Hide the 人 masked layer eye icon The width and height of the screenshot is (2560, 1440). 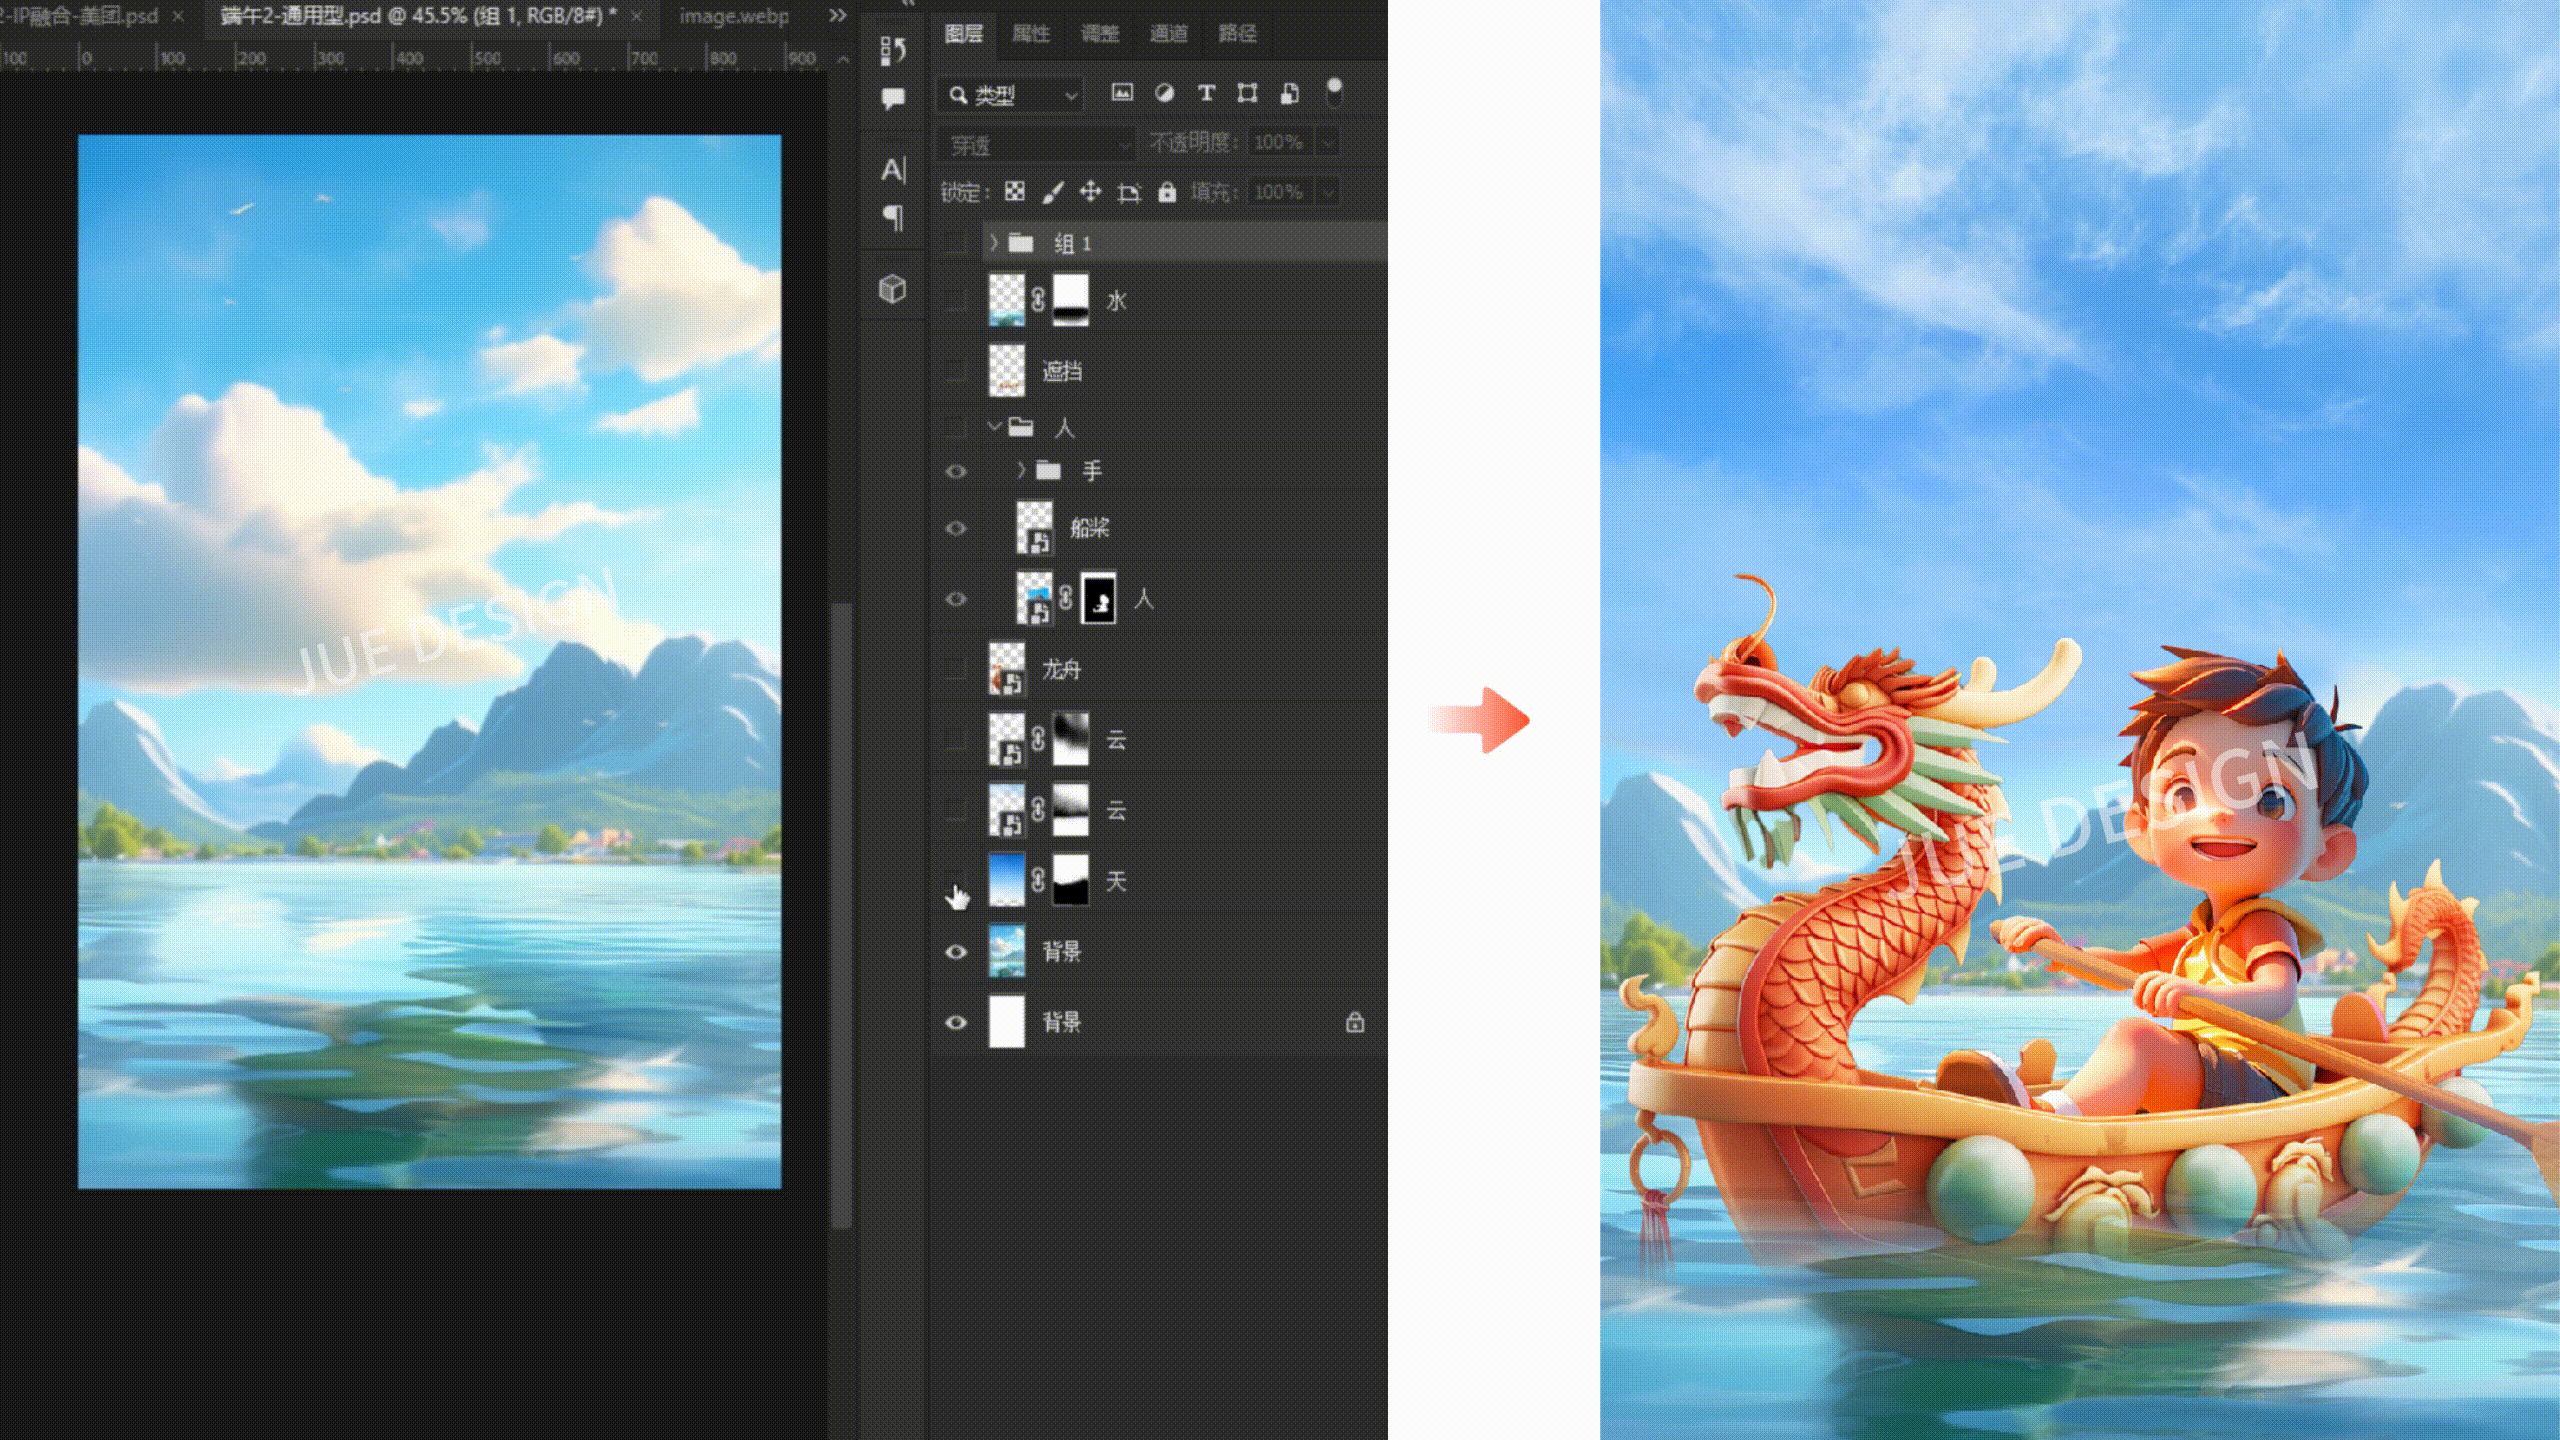coord(956,598)
